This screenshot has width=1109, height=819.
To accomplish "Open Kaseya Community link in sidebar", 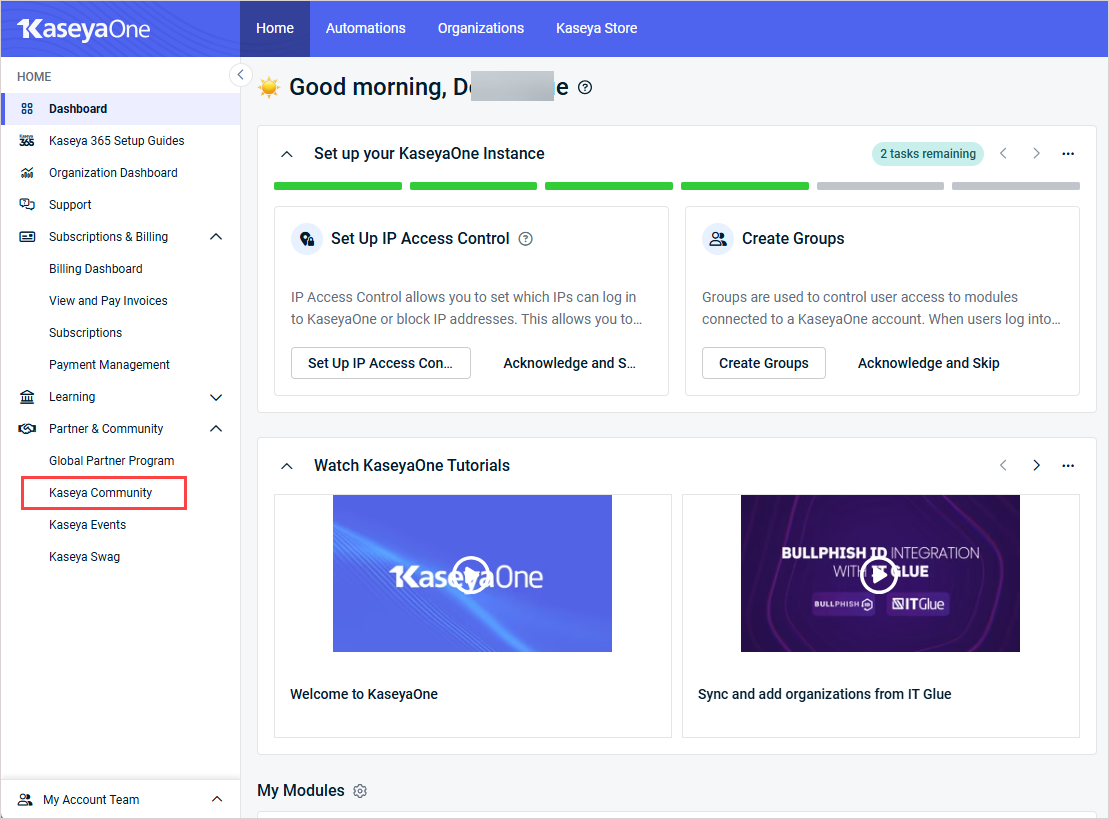I will coord(101,493).
